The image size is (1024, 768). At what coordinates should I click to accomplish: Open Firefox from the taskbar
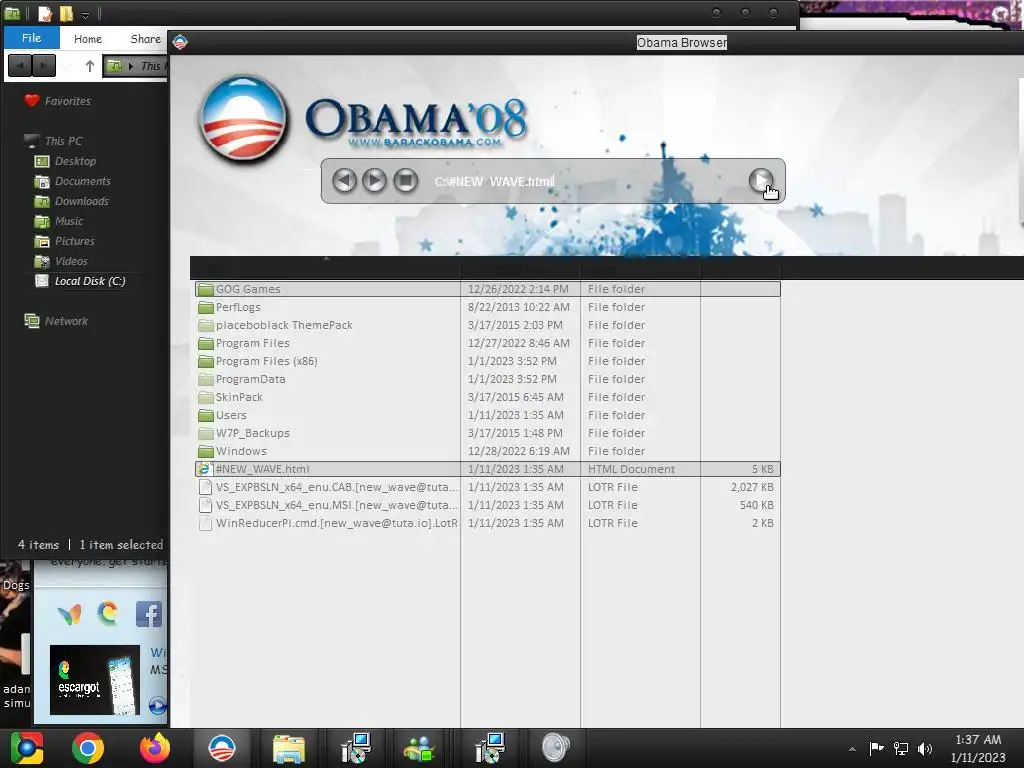[155, 748]
